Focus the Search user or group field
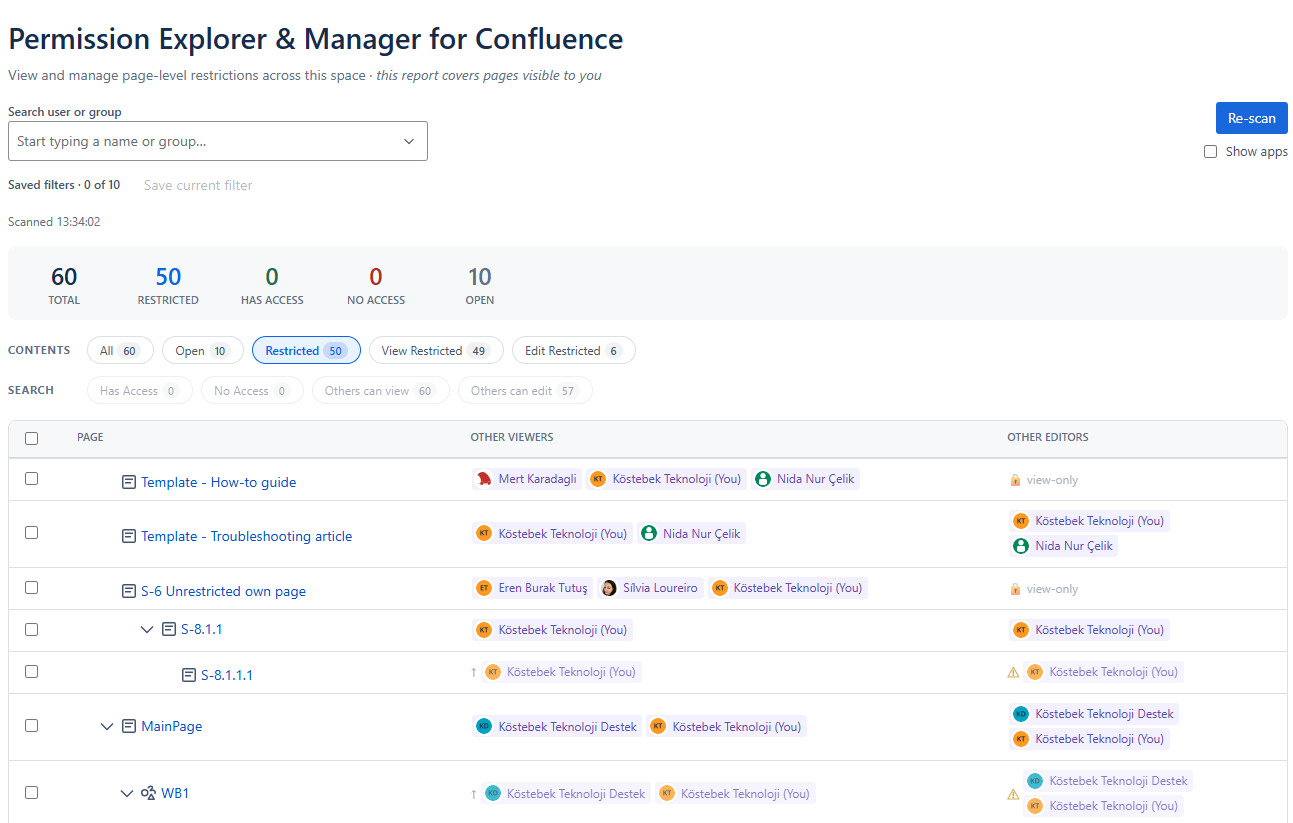This screenshot has width=1293, height=823. point(218,141)
